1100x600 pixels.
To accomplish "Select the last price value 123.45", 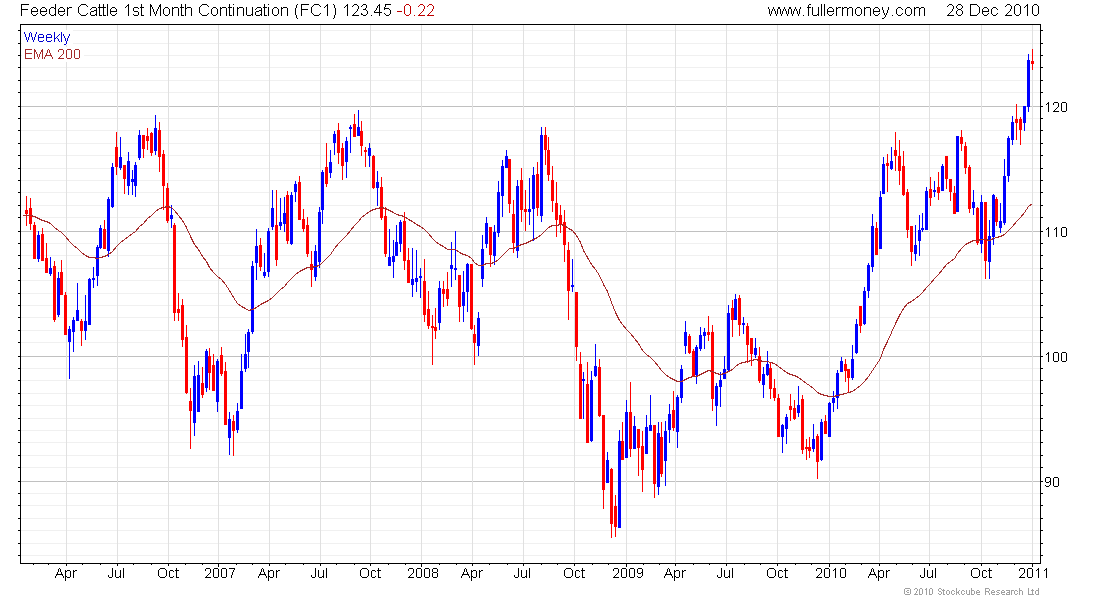I will click(366, 11).
